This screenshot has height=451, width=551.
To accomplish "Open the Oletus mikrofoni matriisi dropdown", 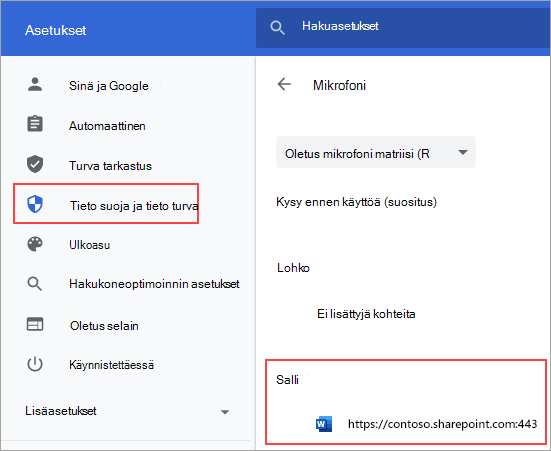I will point(376,152).
